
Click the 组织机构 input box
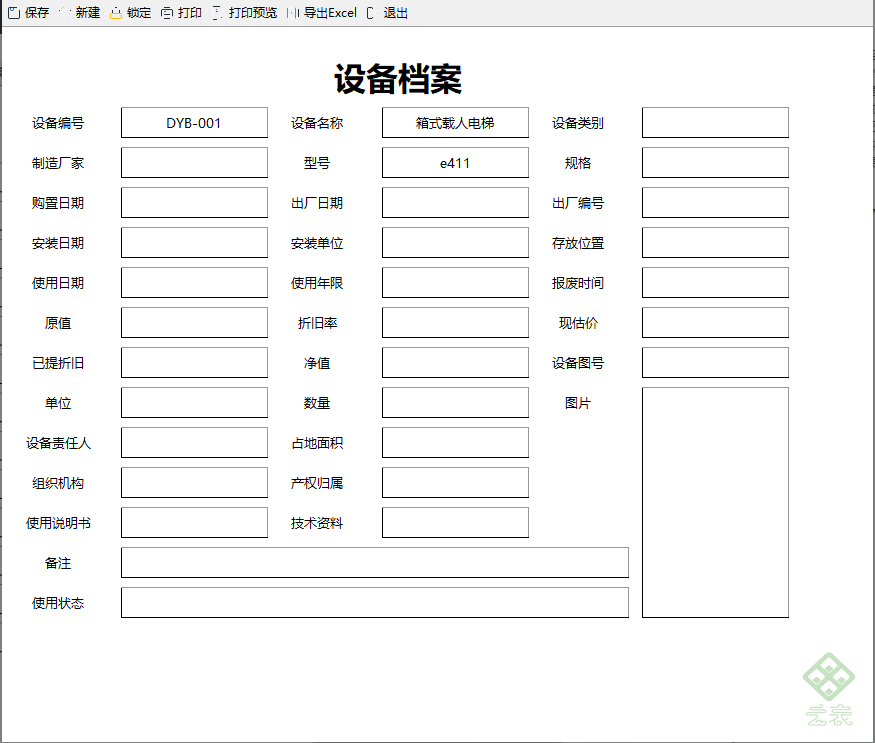194,483
